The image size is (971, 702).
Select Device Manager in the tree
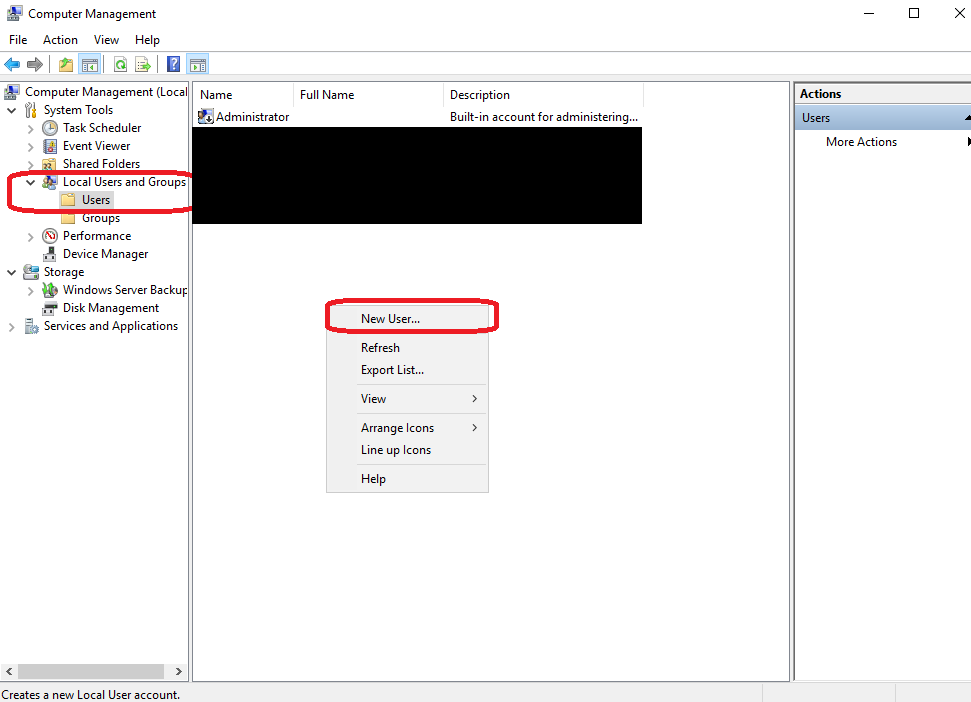(105, 254)
